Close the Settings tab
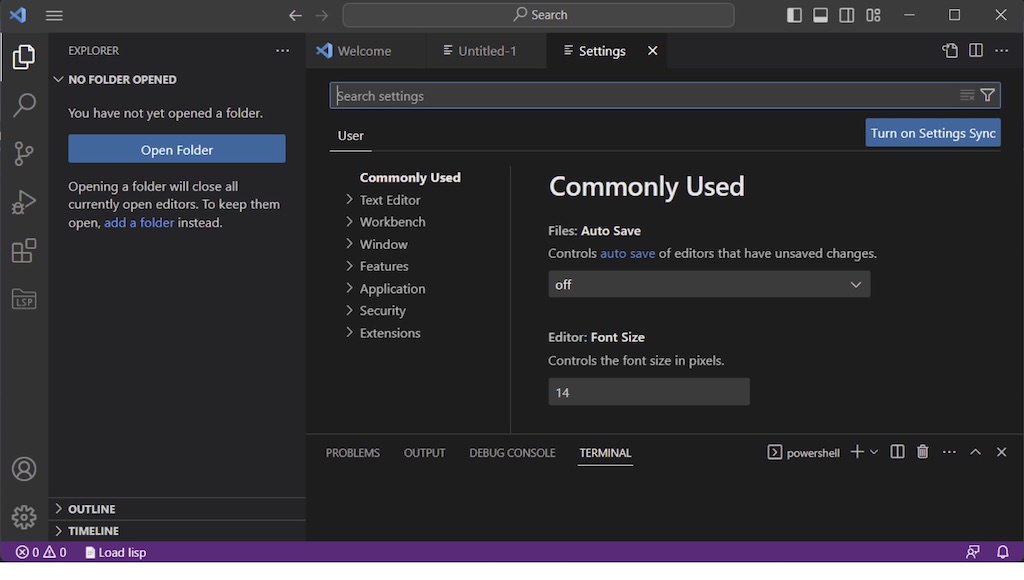Viewport: 1024px width, 580px height. click(x=652, y=51)
